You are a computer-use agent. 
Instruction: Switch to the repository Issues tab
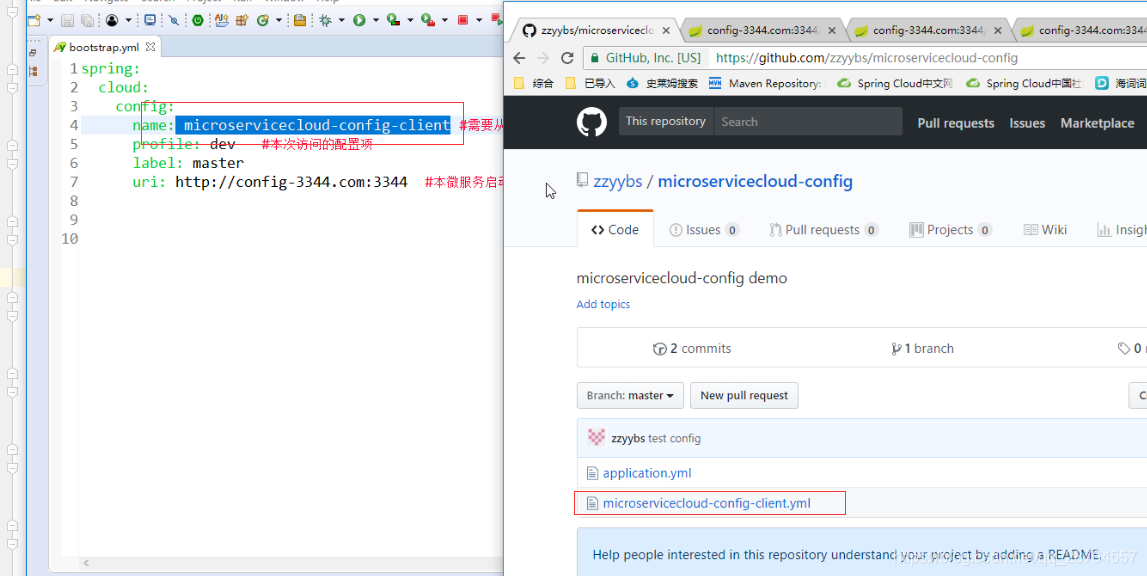coord(704,230)
